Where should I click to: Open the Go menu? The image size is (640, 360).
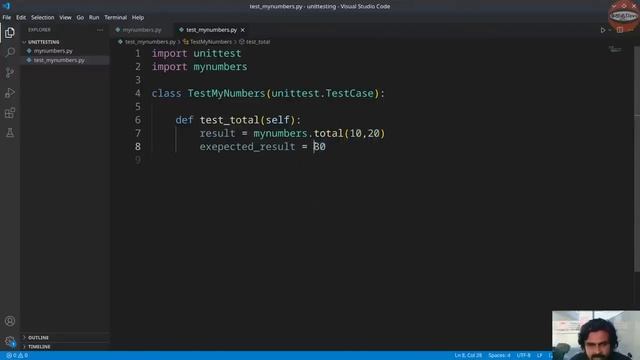(80, 18)
